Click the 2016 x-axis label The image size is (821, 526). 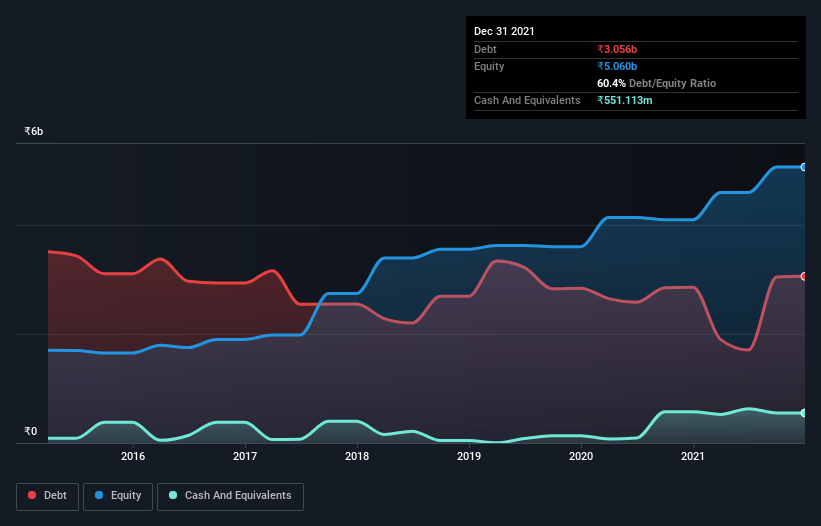click(x=133, y=456)
